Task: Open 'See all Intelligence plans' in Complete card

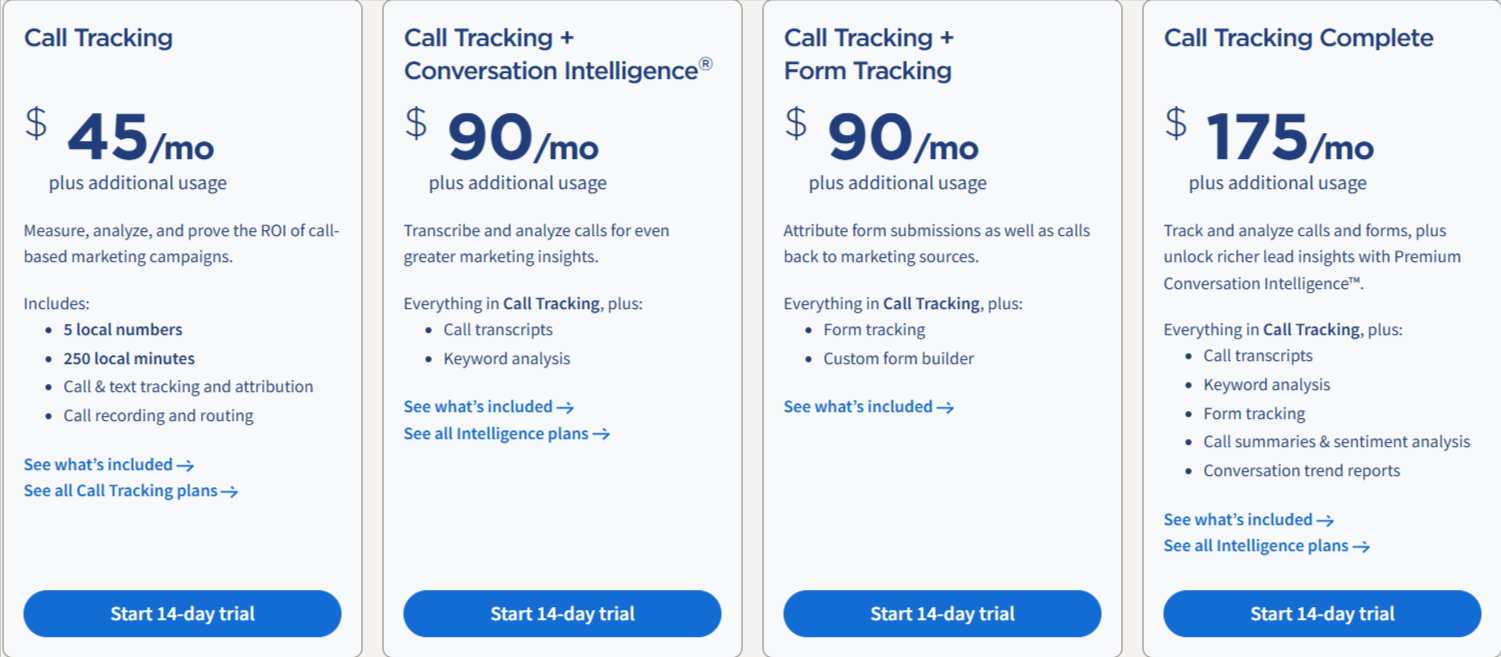Action: pyautogui.click(x=1266, y=546)
